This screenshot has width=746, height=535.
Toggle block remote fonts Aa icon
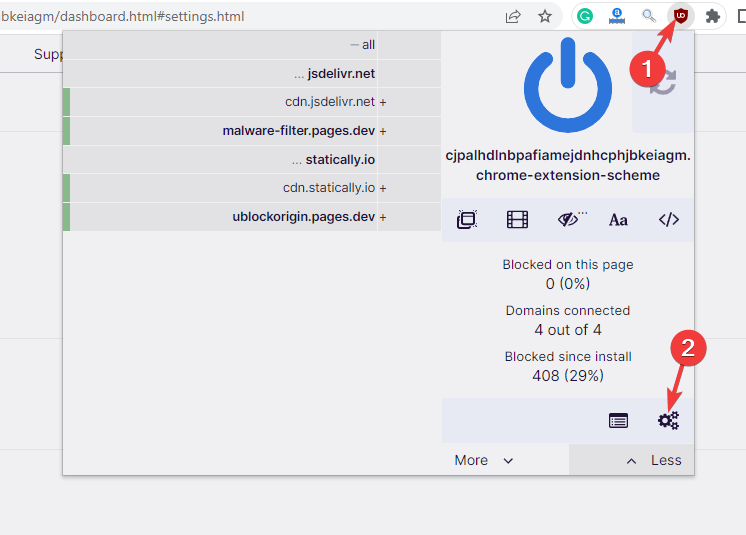coord(618,220)
